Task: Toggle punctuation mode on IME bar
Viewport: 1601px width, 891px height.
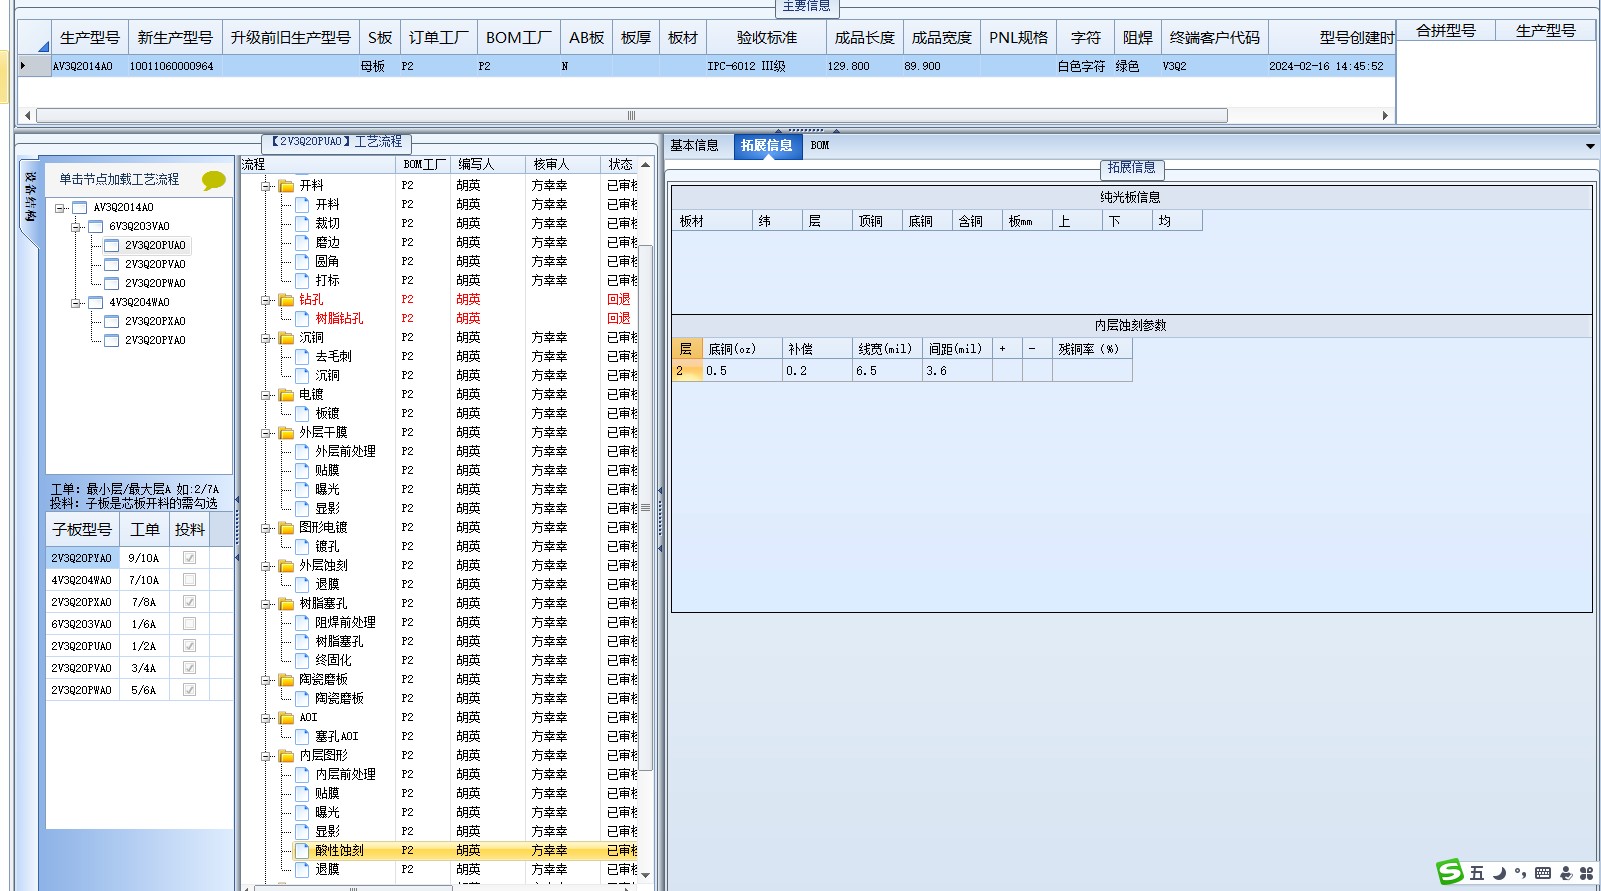Action: click(1520, 874)
